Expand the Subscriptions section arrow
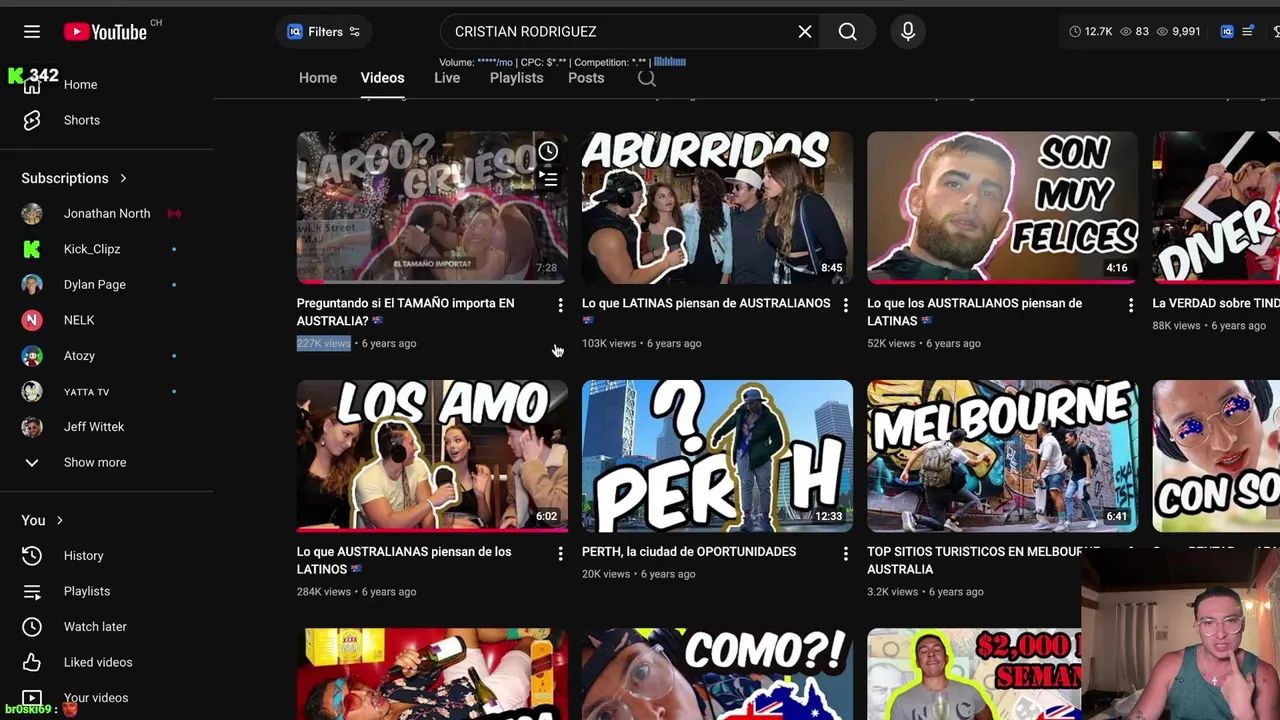 coord(123,178)
